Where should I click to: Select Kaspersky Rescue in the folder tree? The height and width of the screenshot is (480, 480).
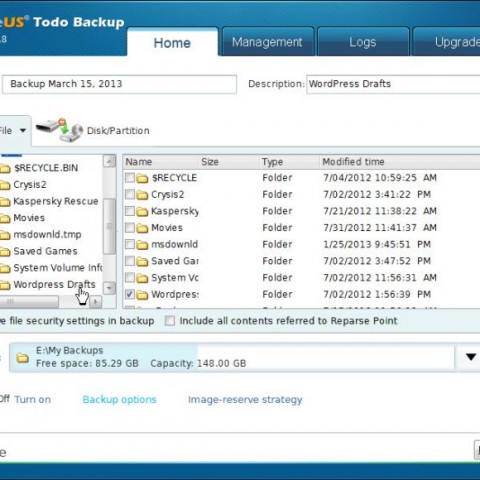tap(56, 201)
